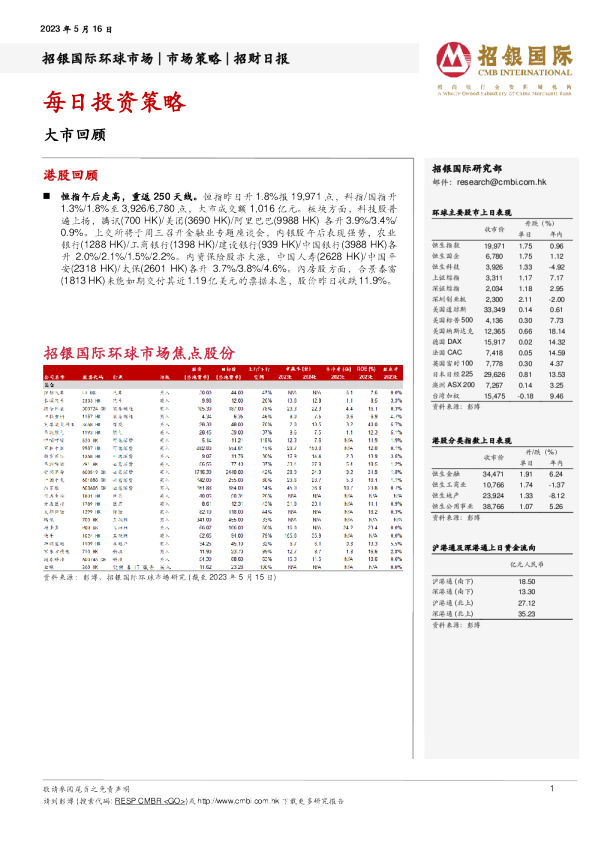This screenshot has width=595, height=842.
Task: Click the table title 环球主要股市上日表现
Action: tap(472, 213)
